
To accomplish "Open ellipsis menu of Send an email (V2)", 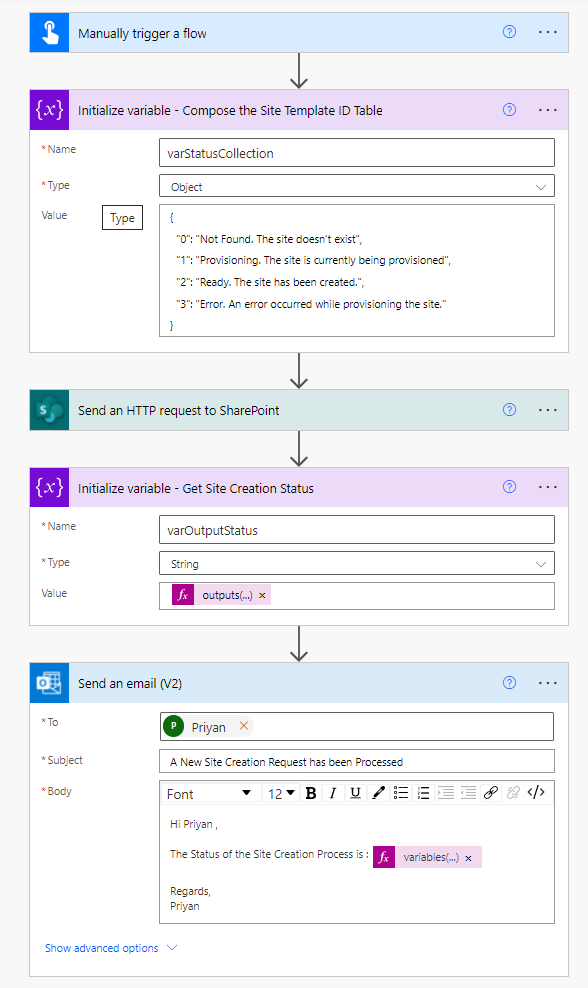I will click(x=548, y=682).
